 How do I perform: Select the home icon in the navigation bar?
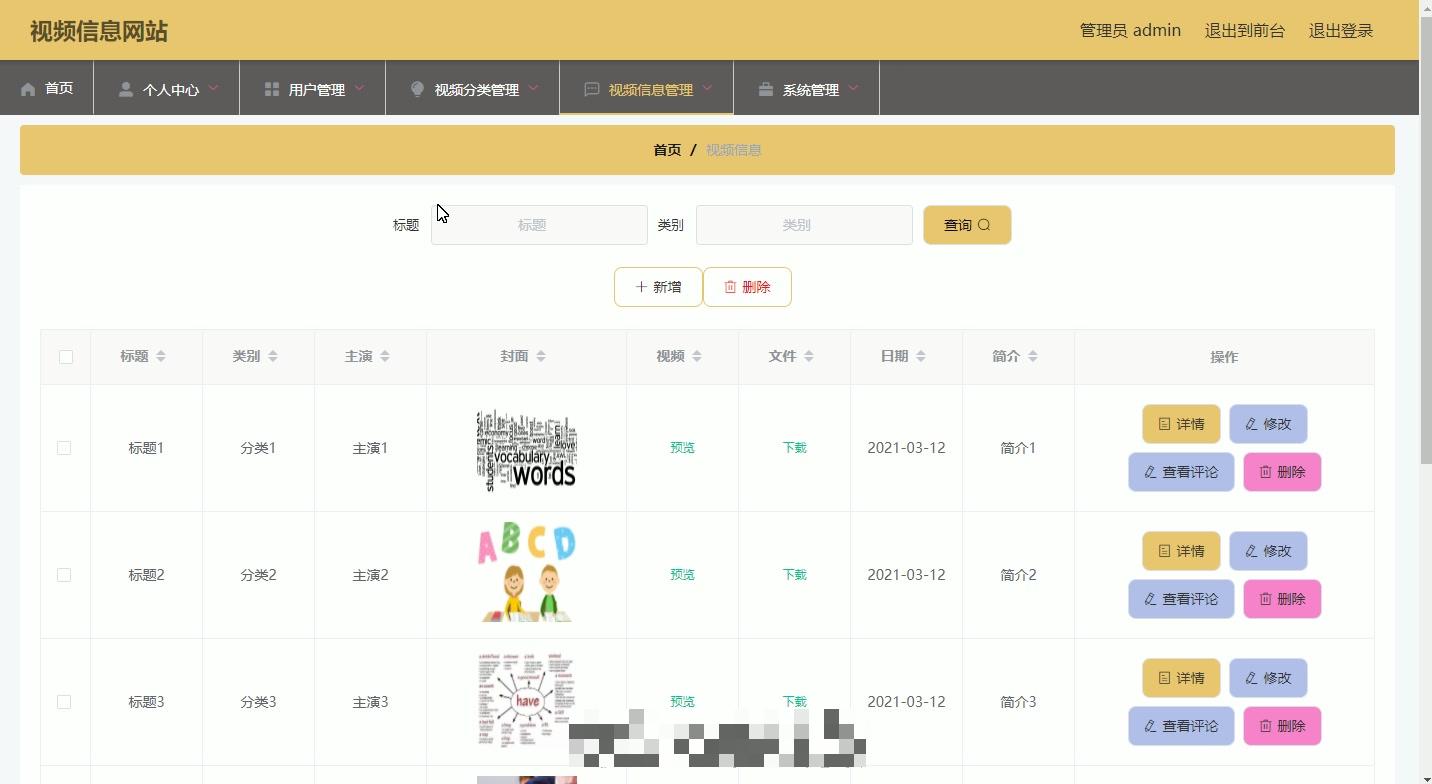click(x=29, y=88)
